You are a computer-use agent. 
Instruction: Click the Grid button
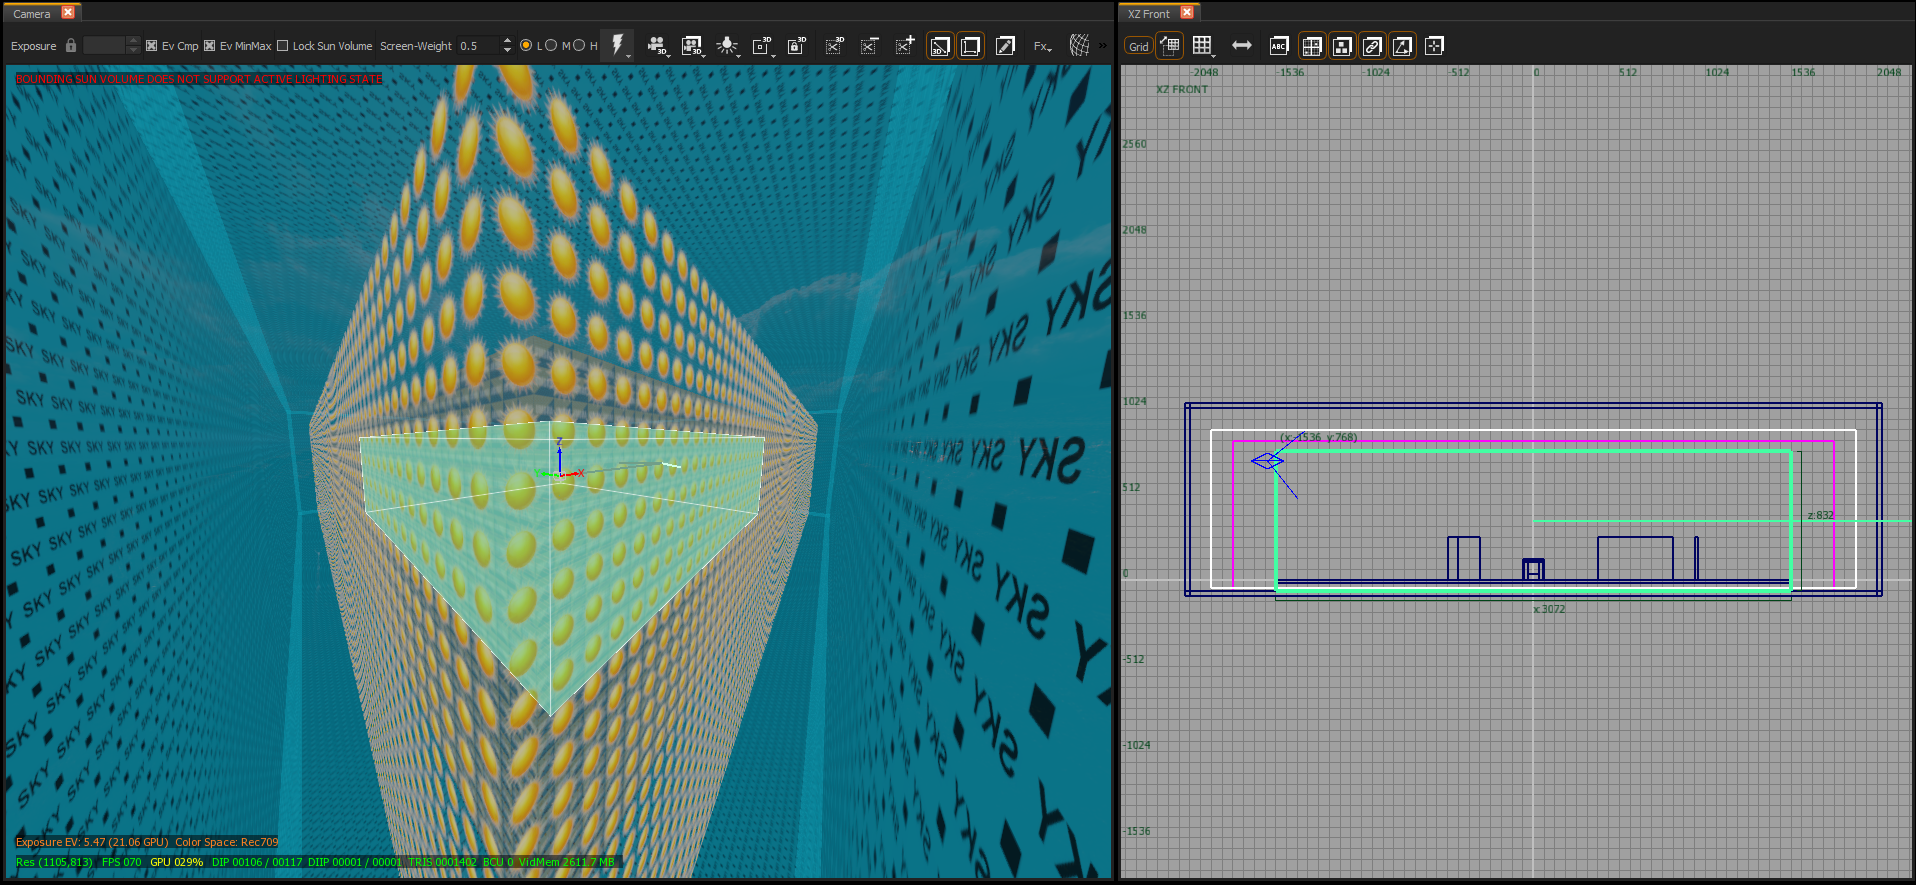pyautogui.click(x=1139, y=47)
